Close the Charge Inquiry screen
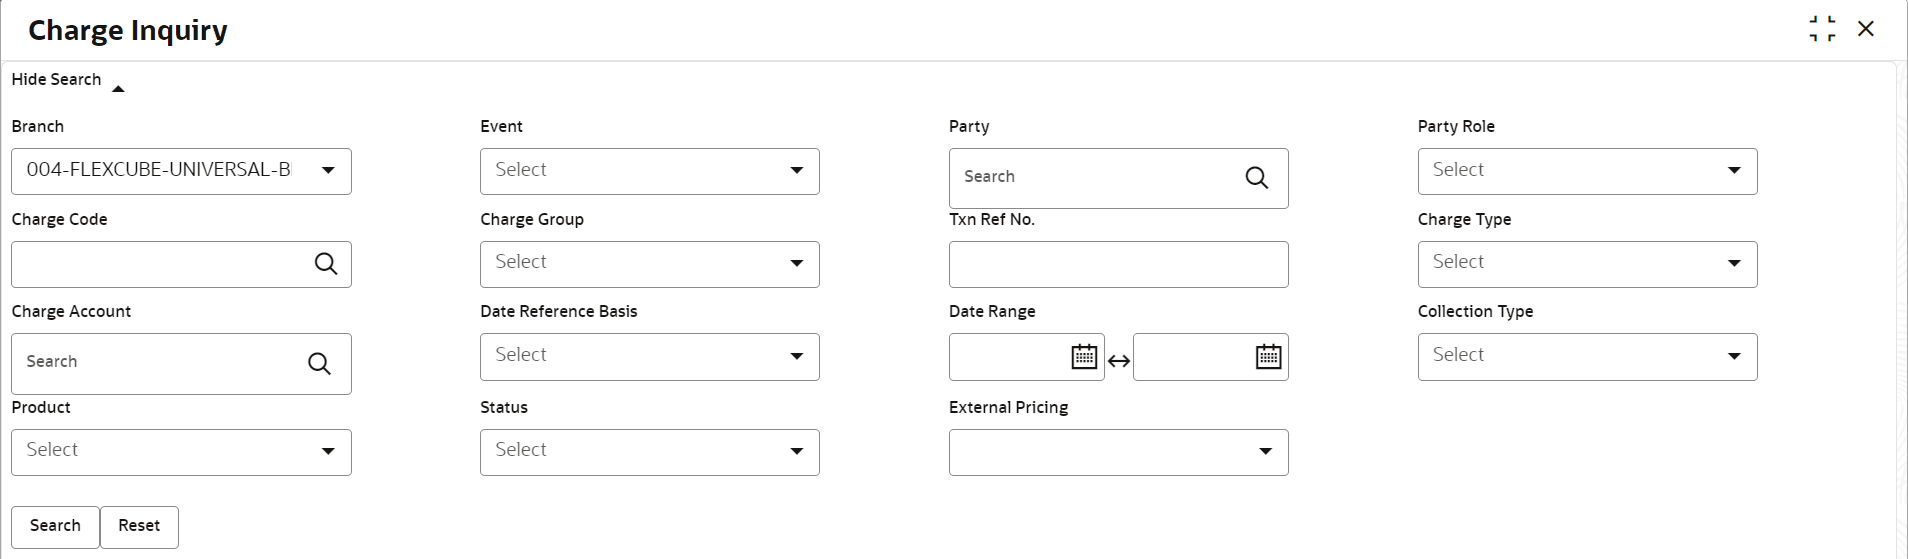Image resolution: width=1908 pixels, height=559 pixels. 1865,29
